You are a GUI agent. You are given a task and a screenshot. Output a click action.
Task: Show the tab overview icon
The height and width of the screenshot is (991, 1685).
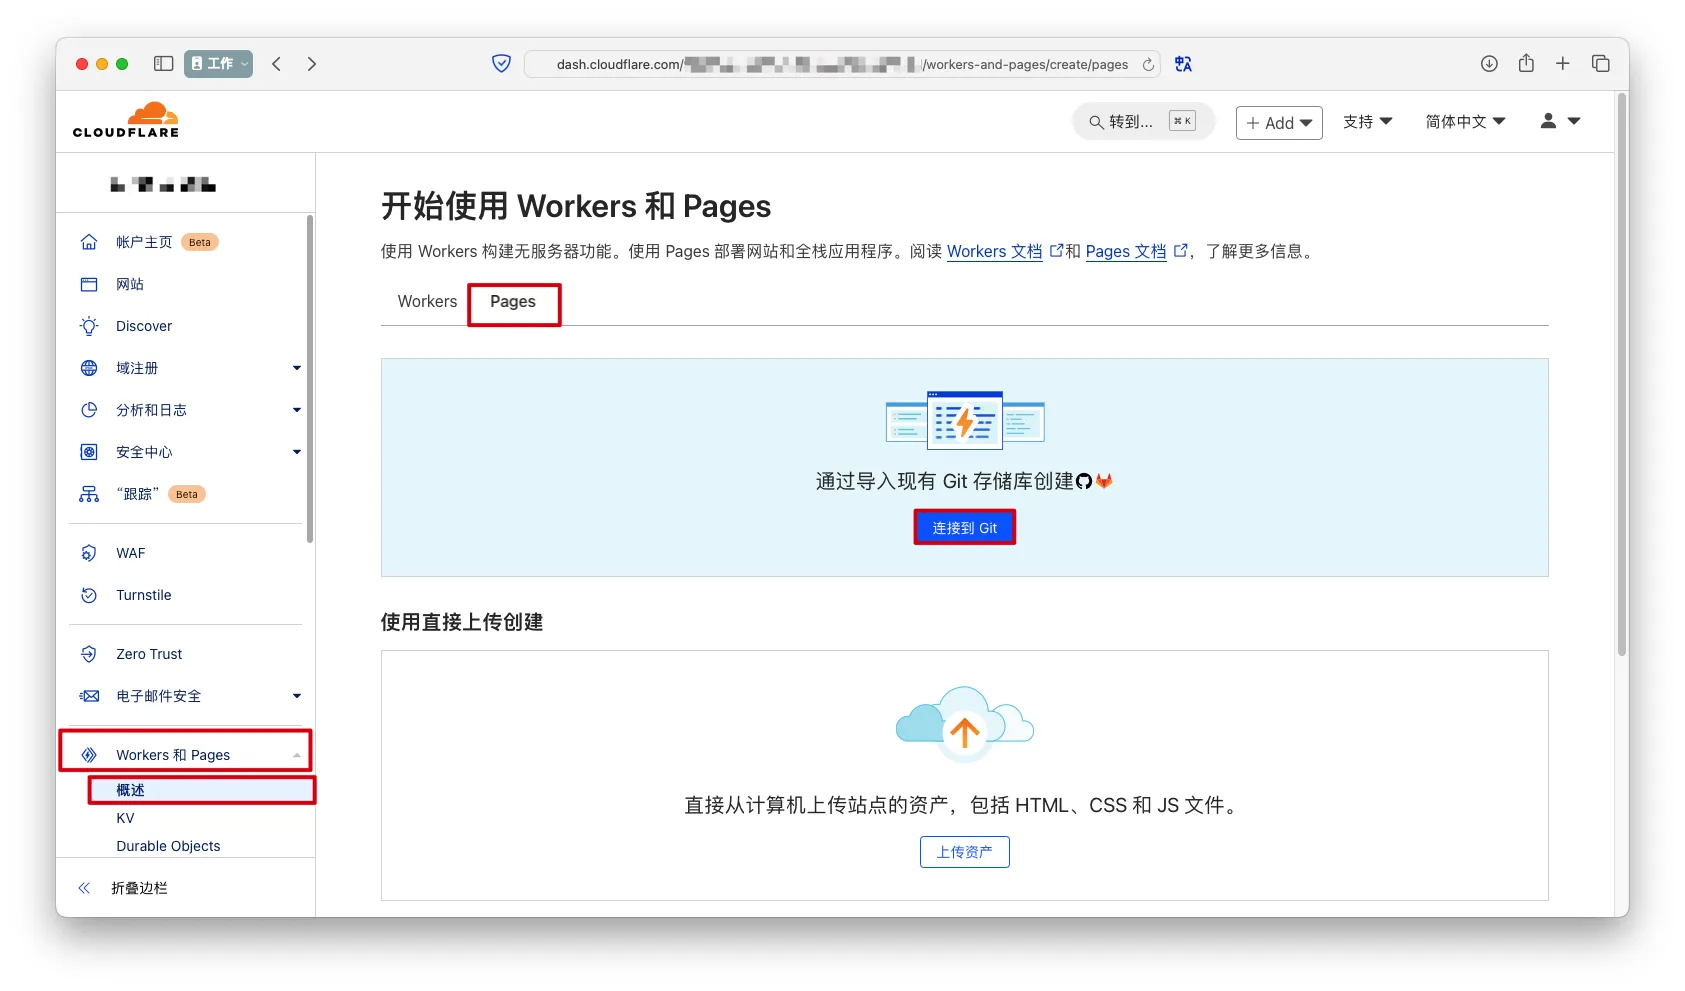pyautogui.click(x=1601, y=64)
